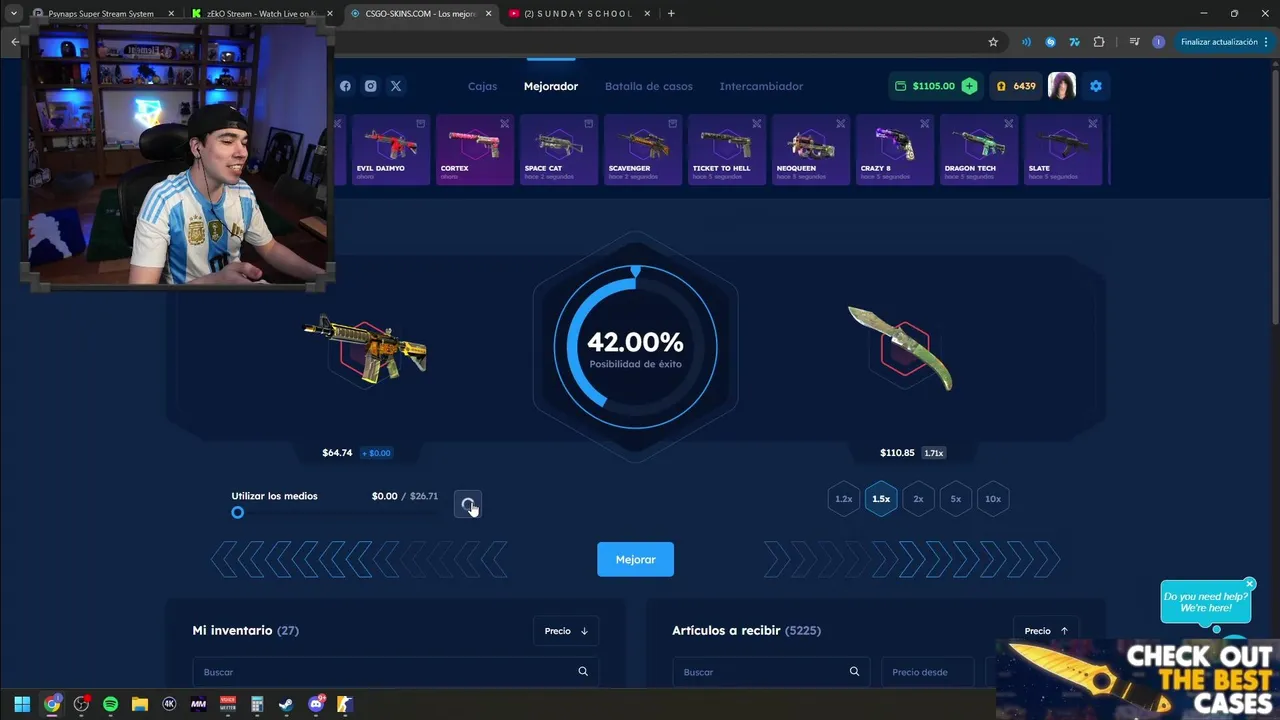
Task: Click the 'Precio desde' price field
Action: point(928,672)
